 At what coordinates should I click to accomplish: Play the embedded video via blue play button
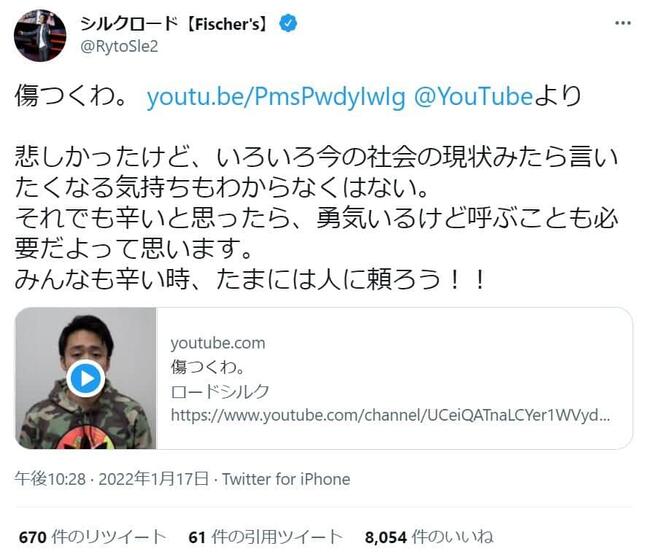(x=86, y=378)
